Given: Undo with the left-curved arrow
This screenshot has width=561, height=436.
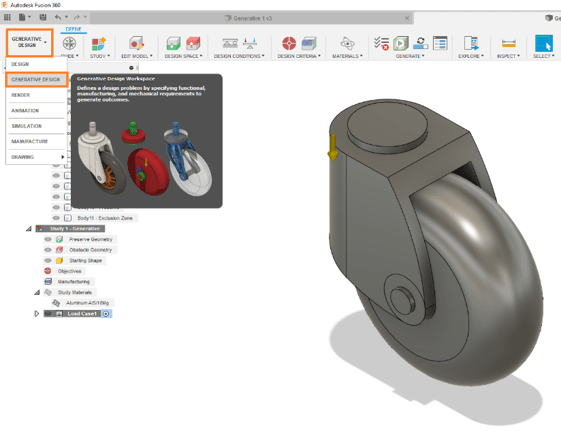Looking at the screenshot, I should [58, 17].
